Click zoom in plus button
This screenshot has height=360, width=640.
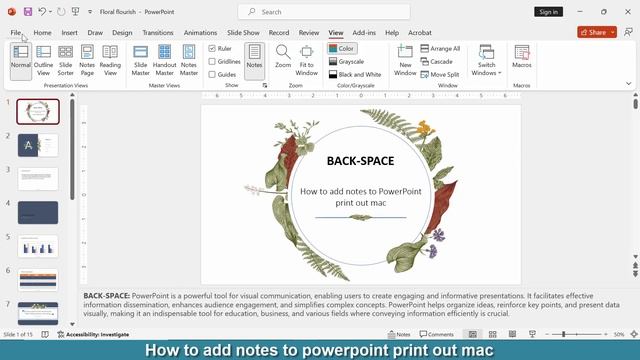coord(606,334)
